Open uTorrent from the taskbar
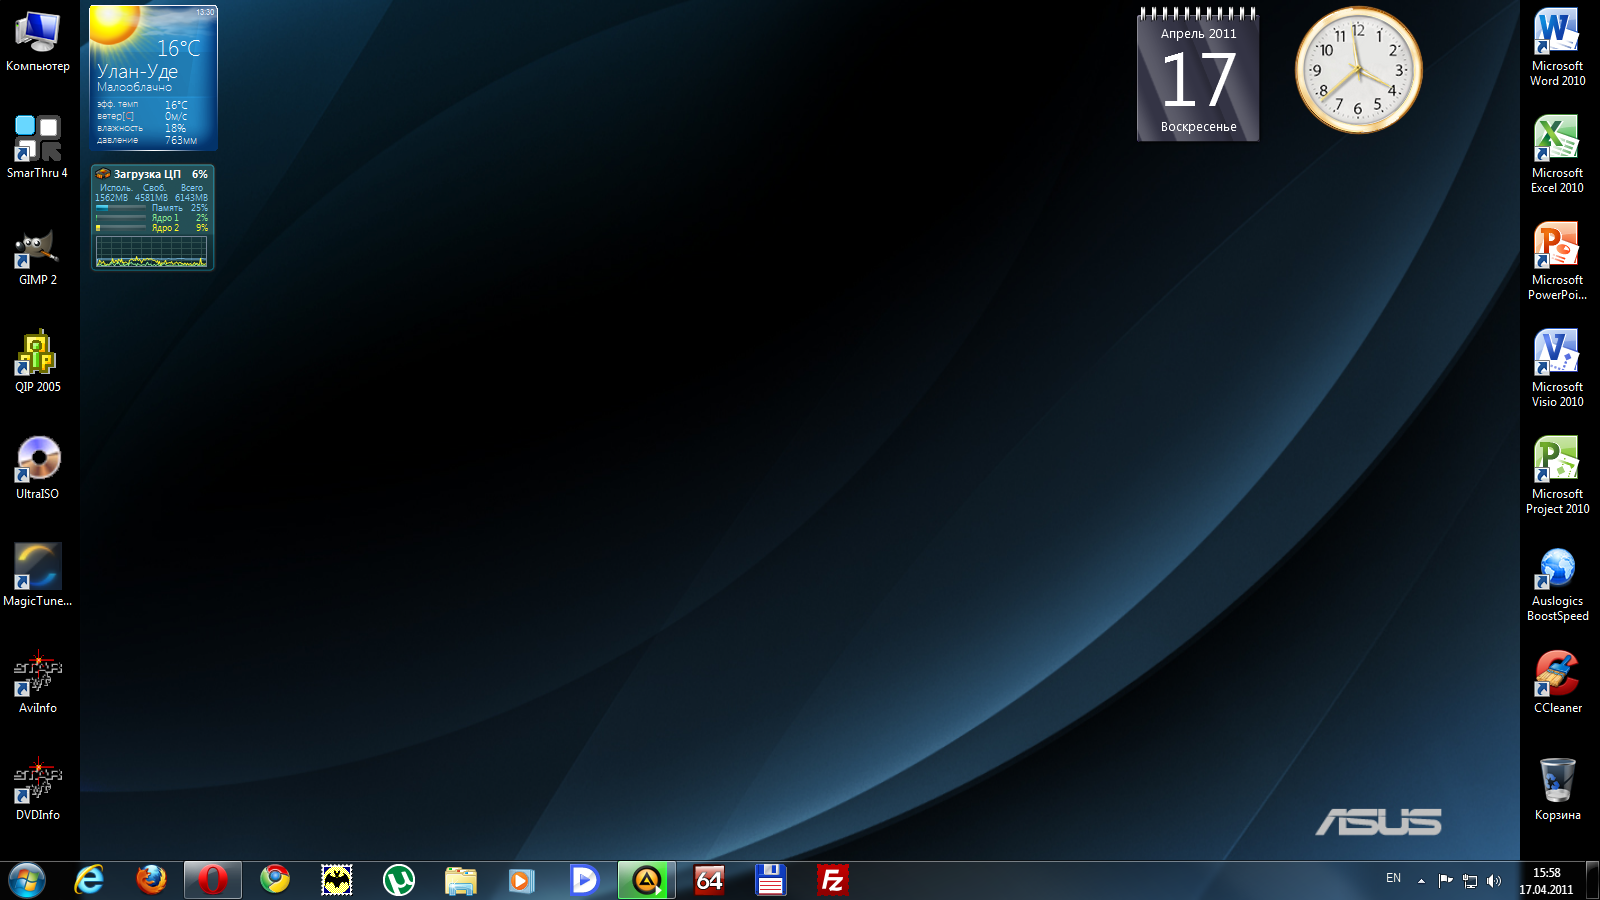 pos(399,880)
